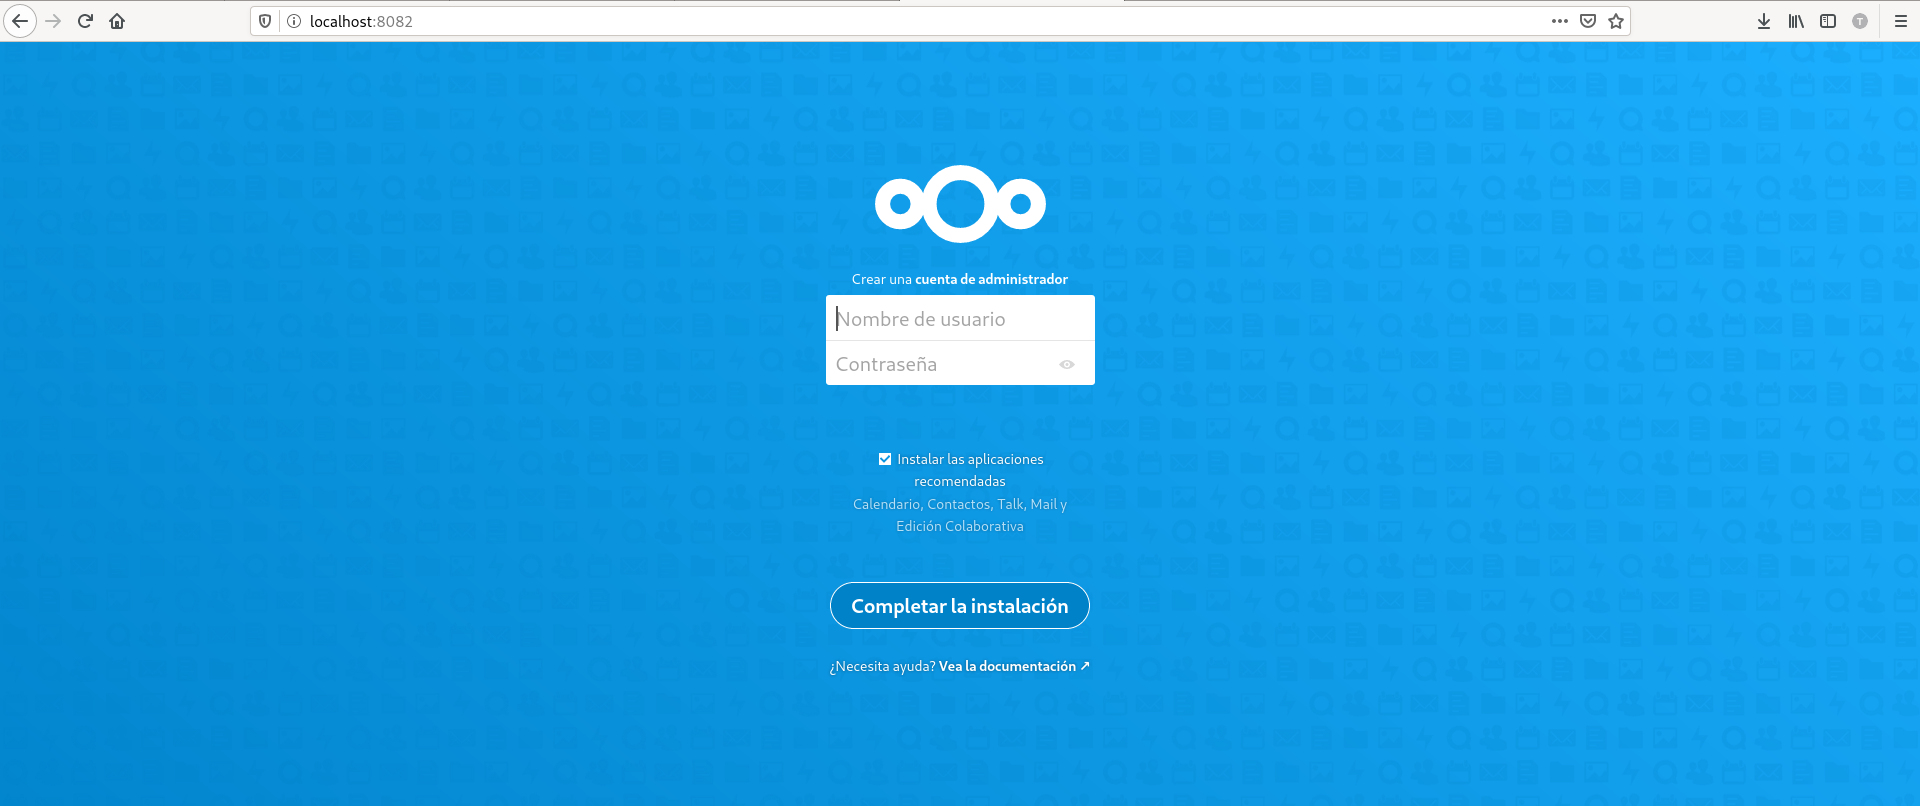The width and height of the screenshot is (1920, 806).
Task: Click the ¿Necesita ayuda? text
Action: (882, 666)
